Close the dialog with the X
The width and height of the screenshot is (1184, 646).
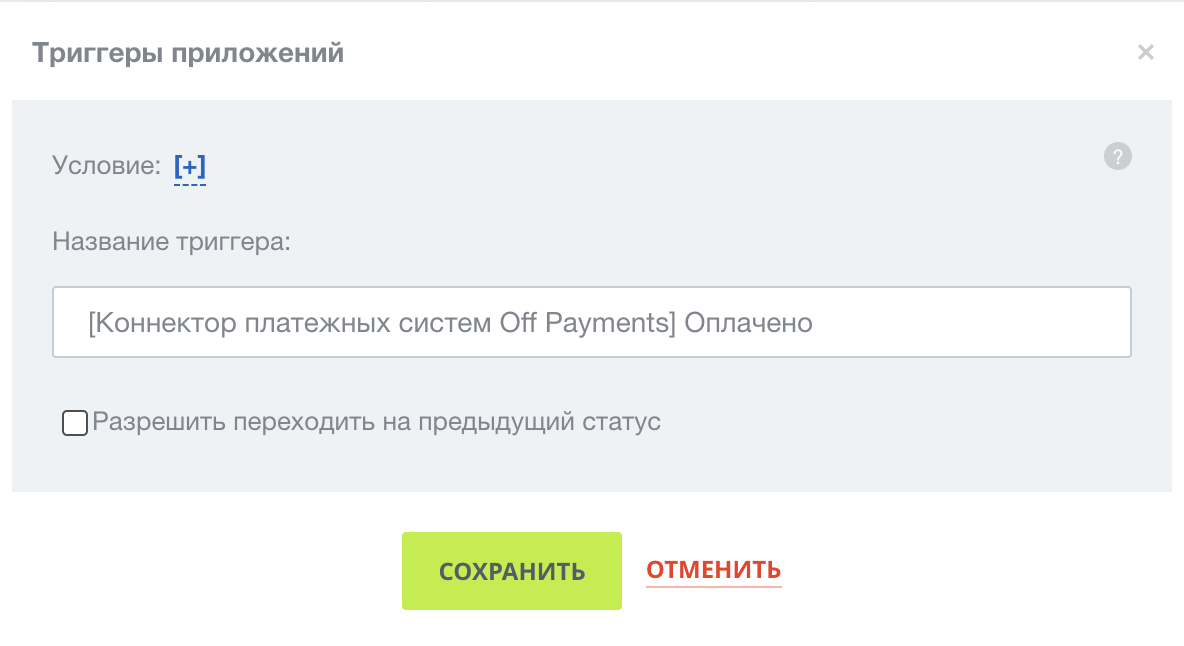coord(1146,52)
